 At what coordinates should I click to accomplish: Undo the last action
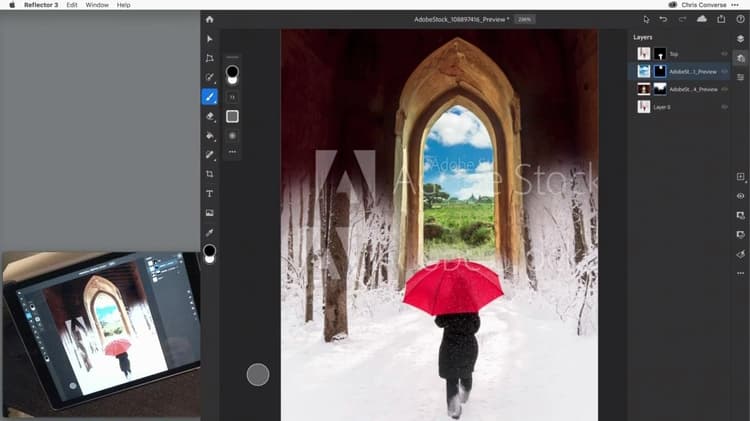click(x=663, y=19)
